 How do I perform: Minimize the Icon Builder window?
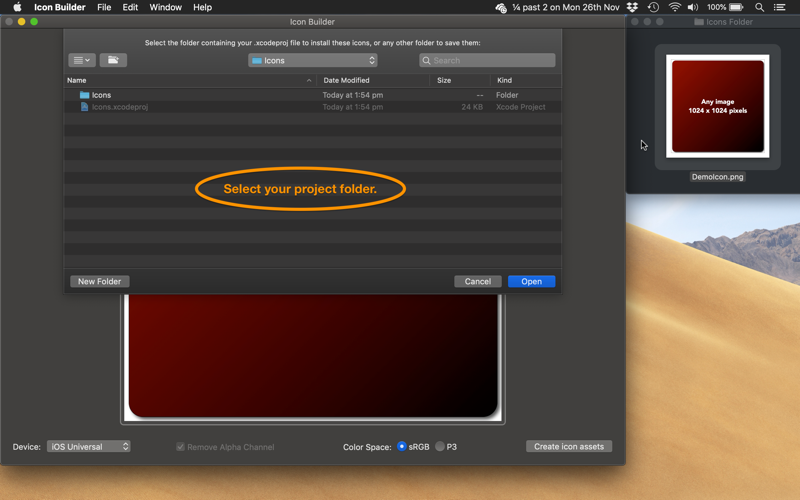click(21, 21)
